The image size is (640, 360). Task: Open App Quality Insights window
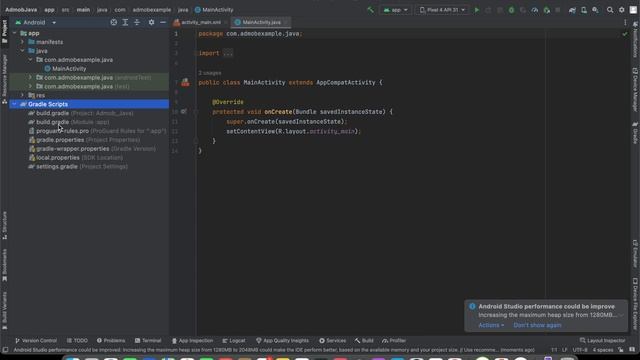[282, 340]
